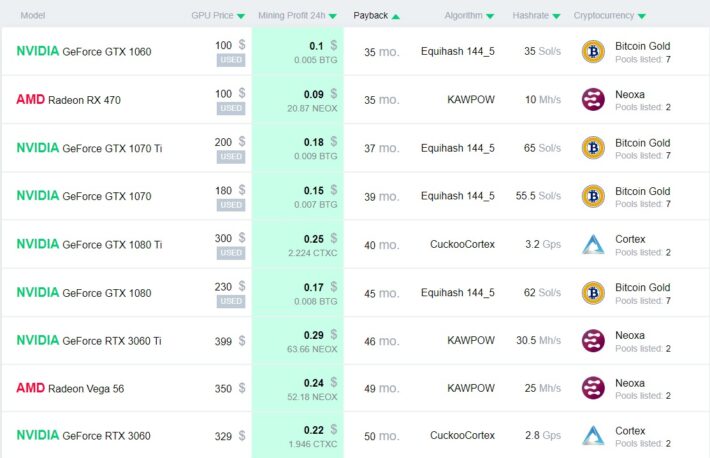Click Neoxa coin icon in RTX 3060 Ti row
The height and width of the screenshot is (458, 710).
point(593,341)
